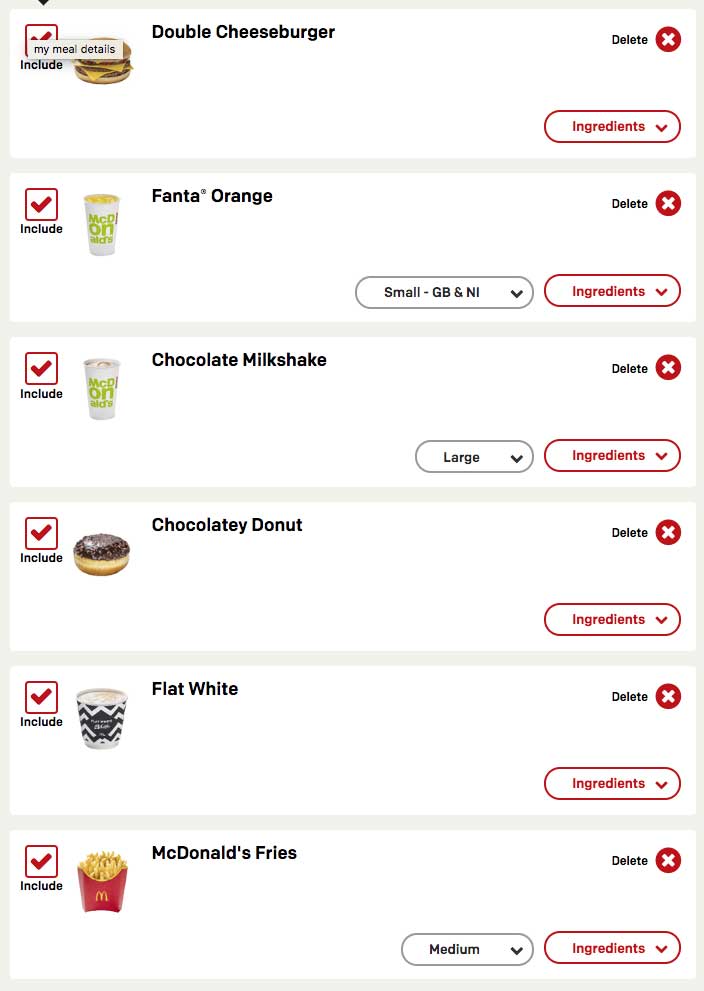The height and width of the screenshot is (991, 704).
Task: Toggle Include checkbox for Chocolatey Donut
Action: point(41,533)
